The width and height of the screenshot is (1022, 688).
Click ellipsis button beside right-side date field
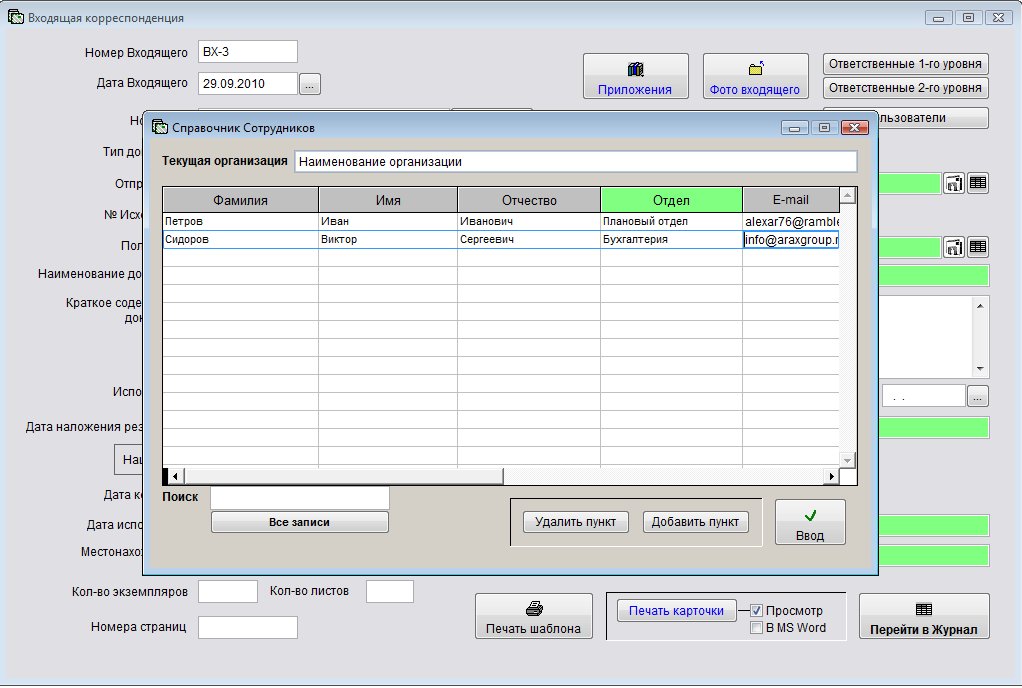point(978,397)
